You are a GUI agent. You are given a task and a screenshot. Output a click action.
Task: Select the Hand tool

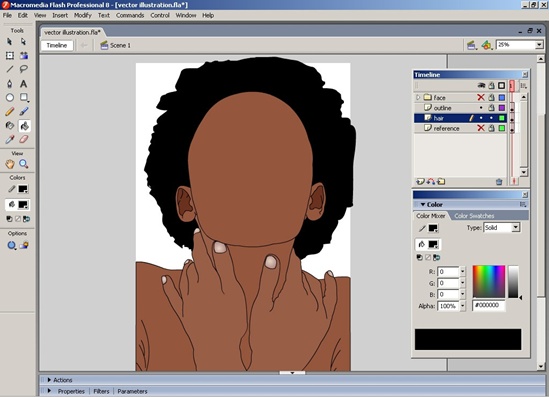[9, 164]
